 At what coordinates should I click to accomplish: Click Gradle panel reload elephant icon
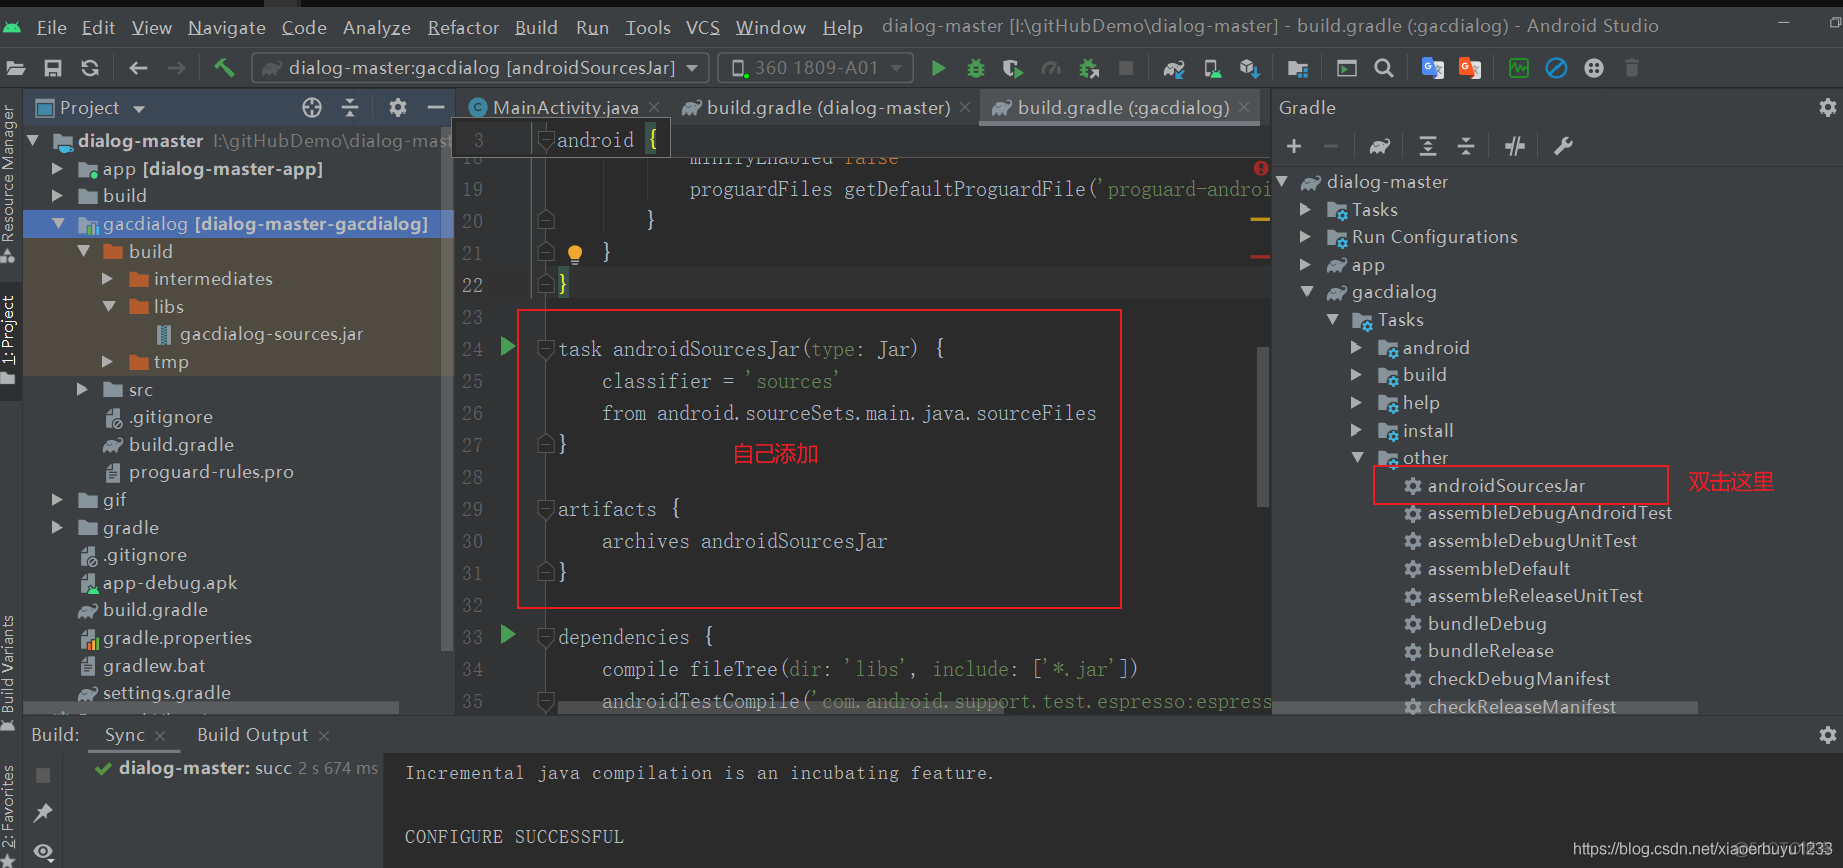pos(1379,146)
